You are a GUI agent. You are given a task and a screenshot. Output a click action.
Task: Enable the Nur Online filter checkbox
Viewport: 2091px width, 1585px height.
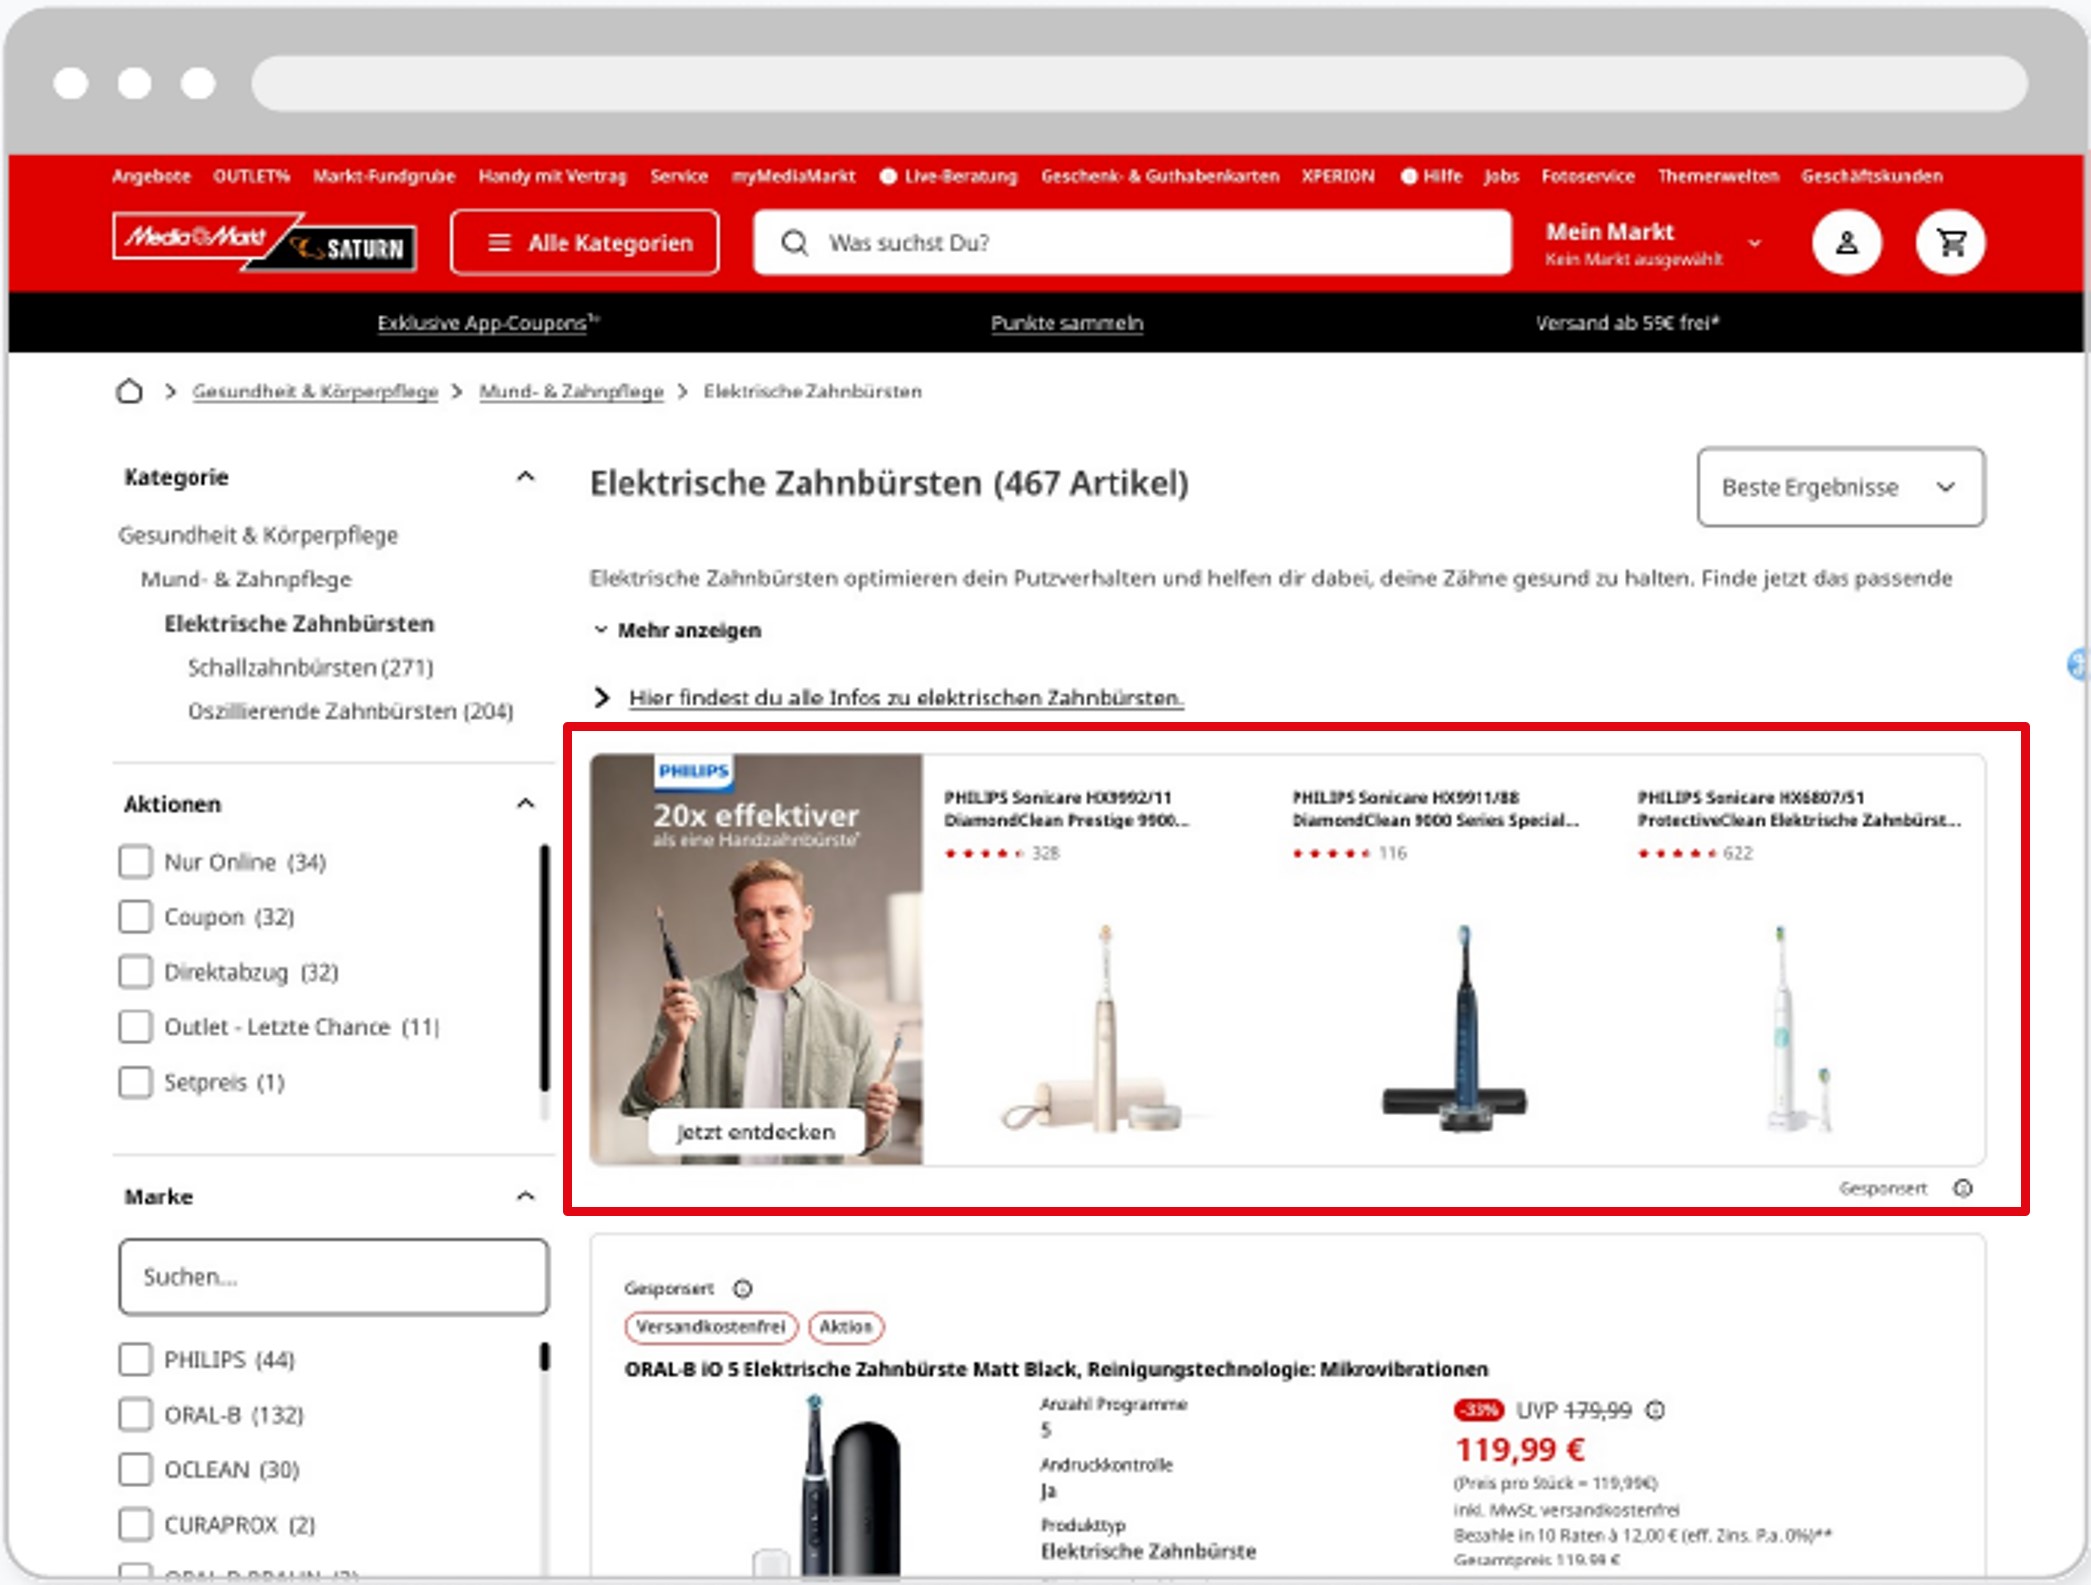[136, 862]
